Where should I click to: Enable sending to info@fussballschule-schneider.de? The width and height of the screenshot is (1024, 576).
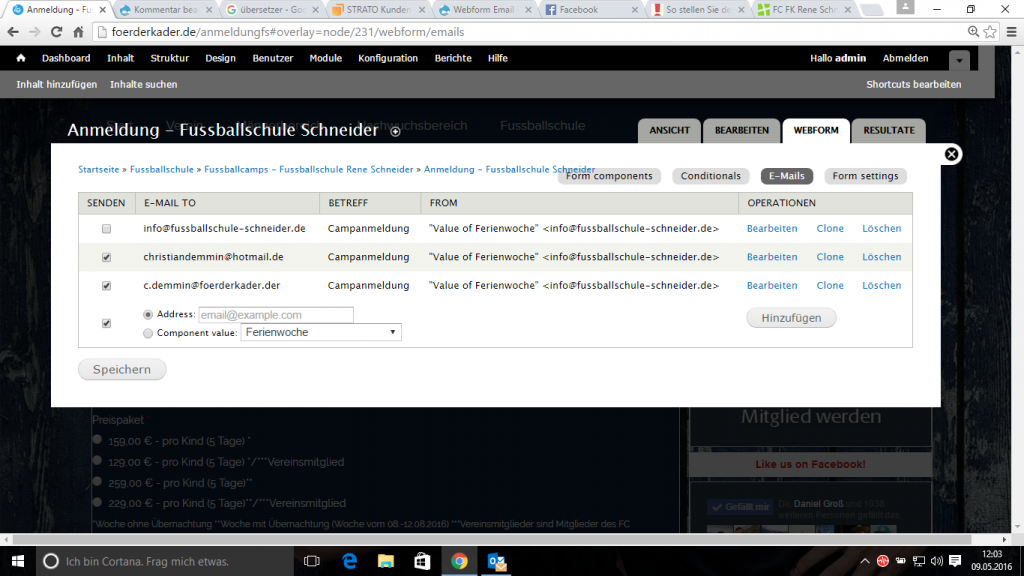click(107, 229)
